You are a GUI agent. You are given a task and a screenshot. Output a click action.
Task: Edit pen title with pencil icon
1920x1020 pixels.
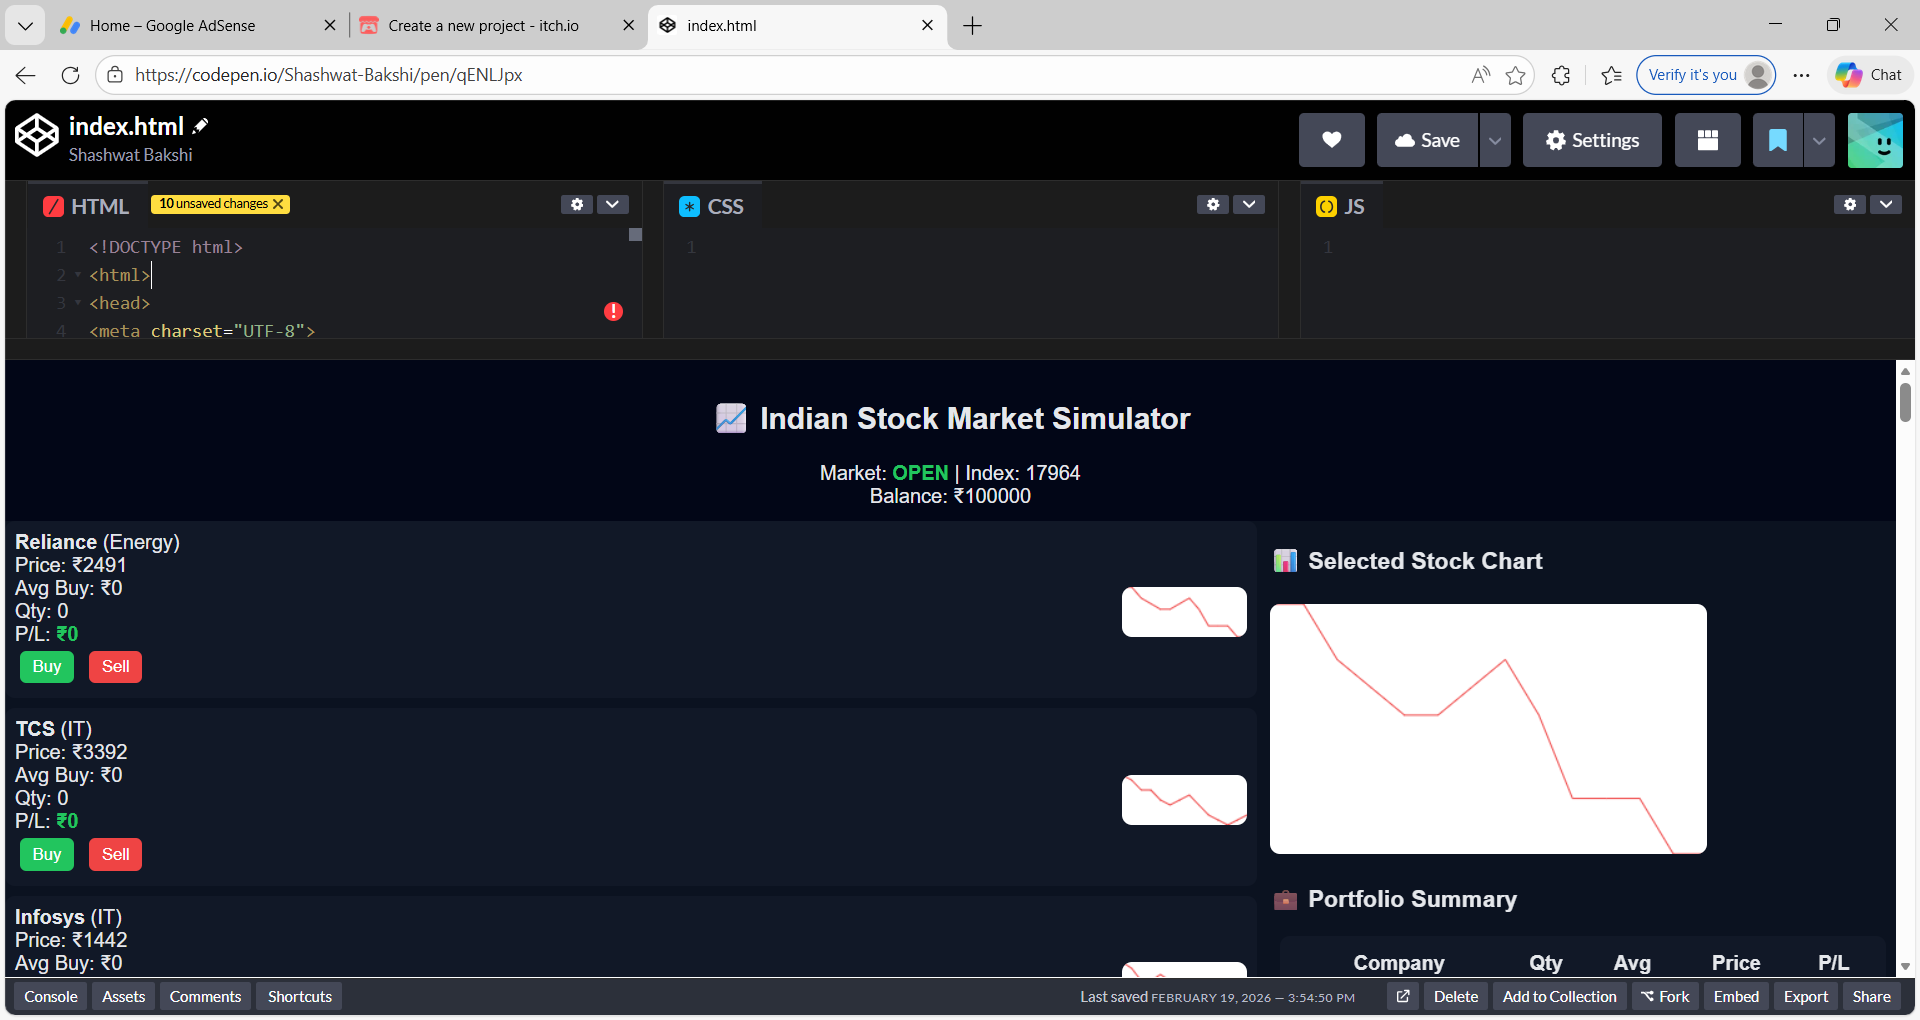pyautogui.click(x=201, y=126)
